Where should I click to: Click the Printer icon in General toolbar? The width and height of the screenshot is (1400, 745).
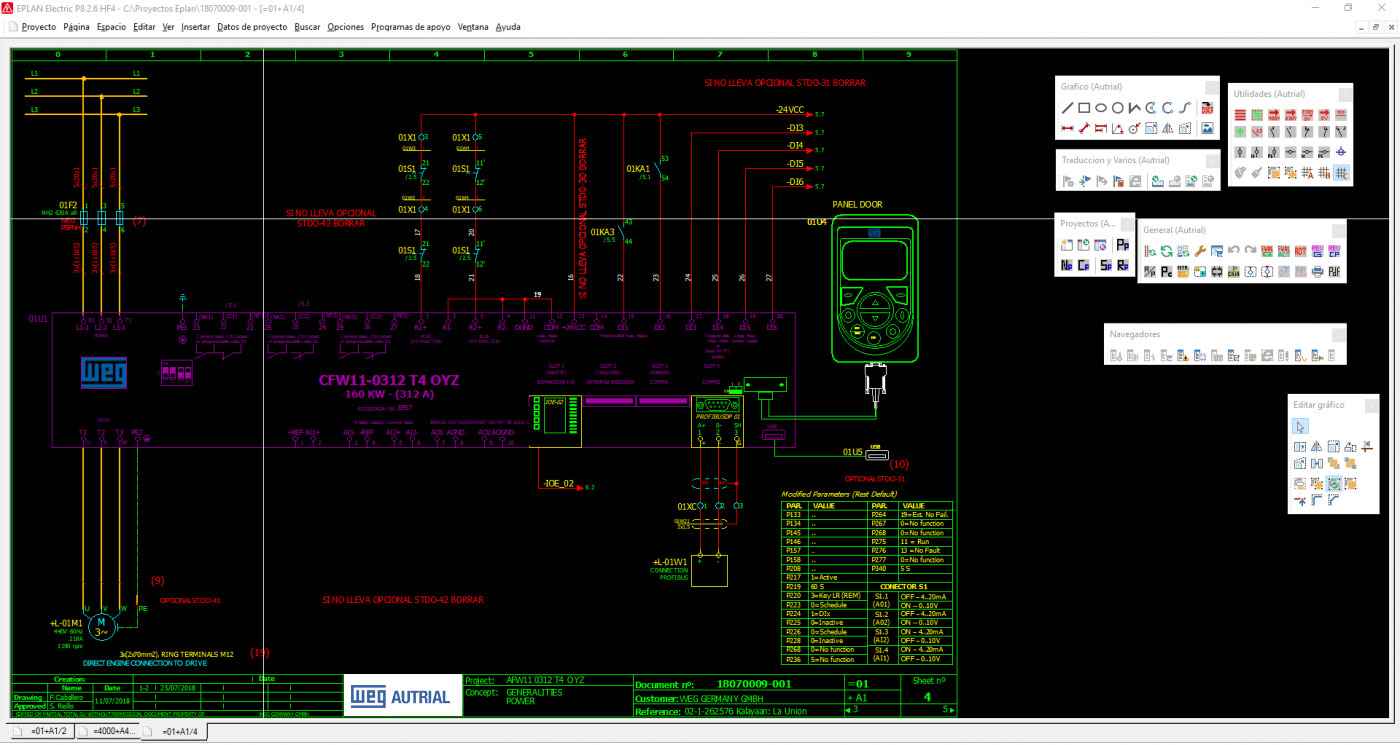pyautogui.click(x=1317, y=272)
